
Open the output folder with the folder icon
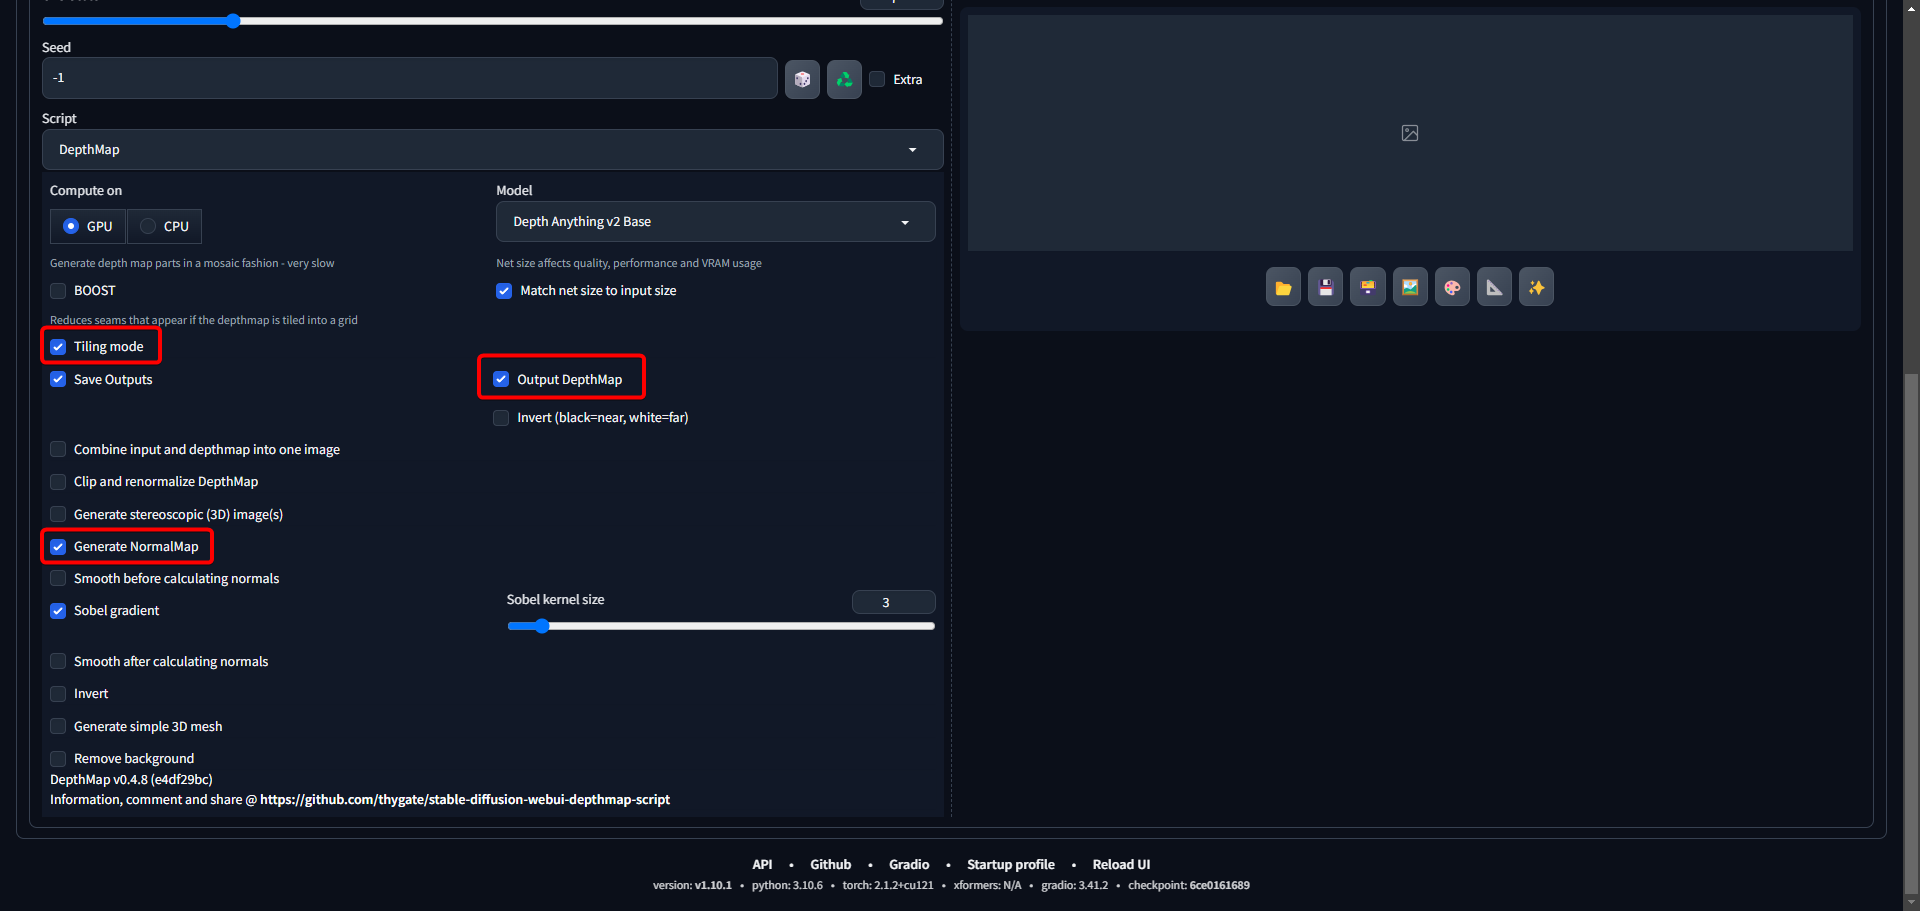point(1283,288)
